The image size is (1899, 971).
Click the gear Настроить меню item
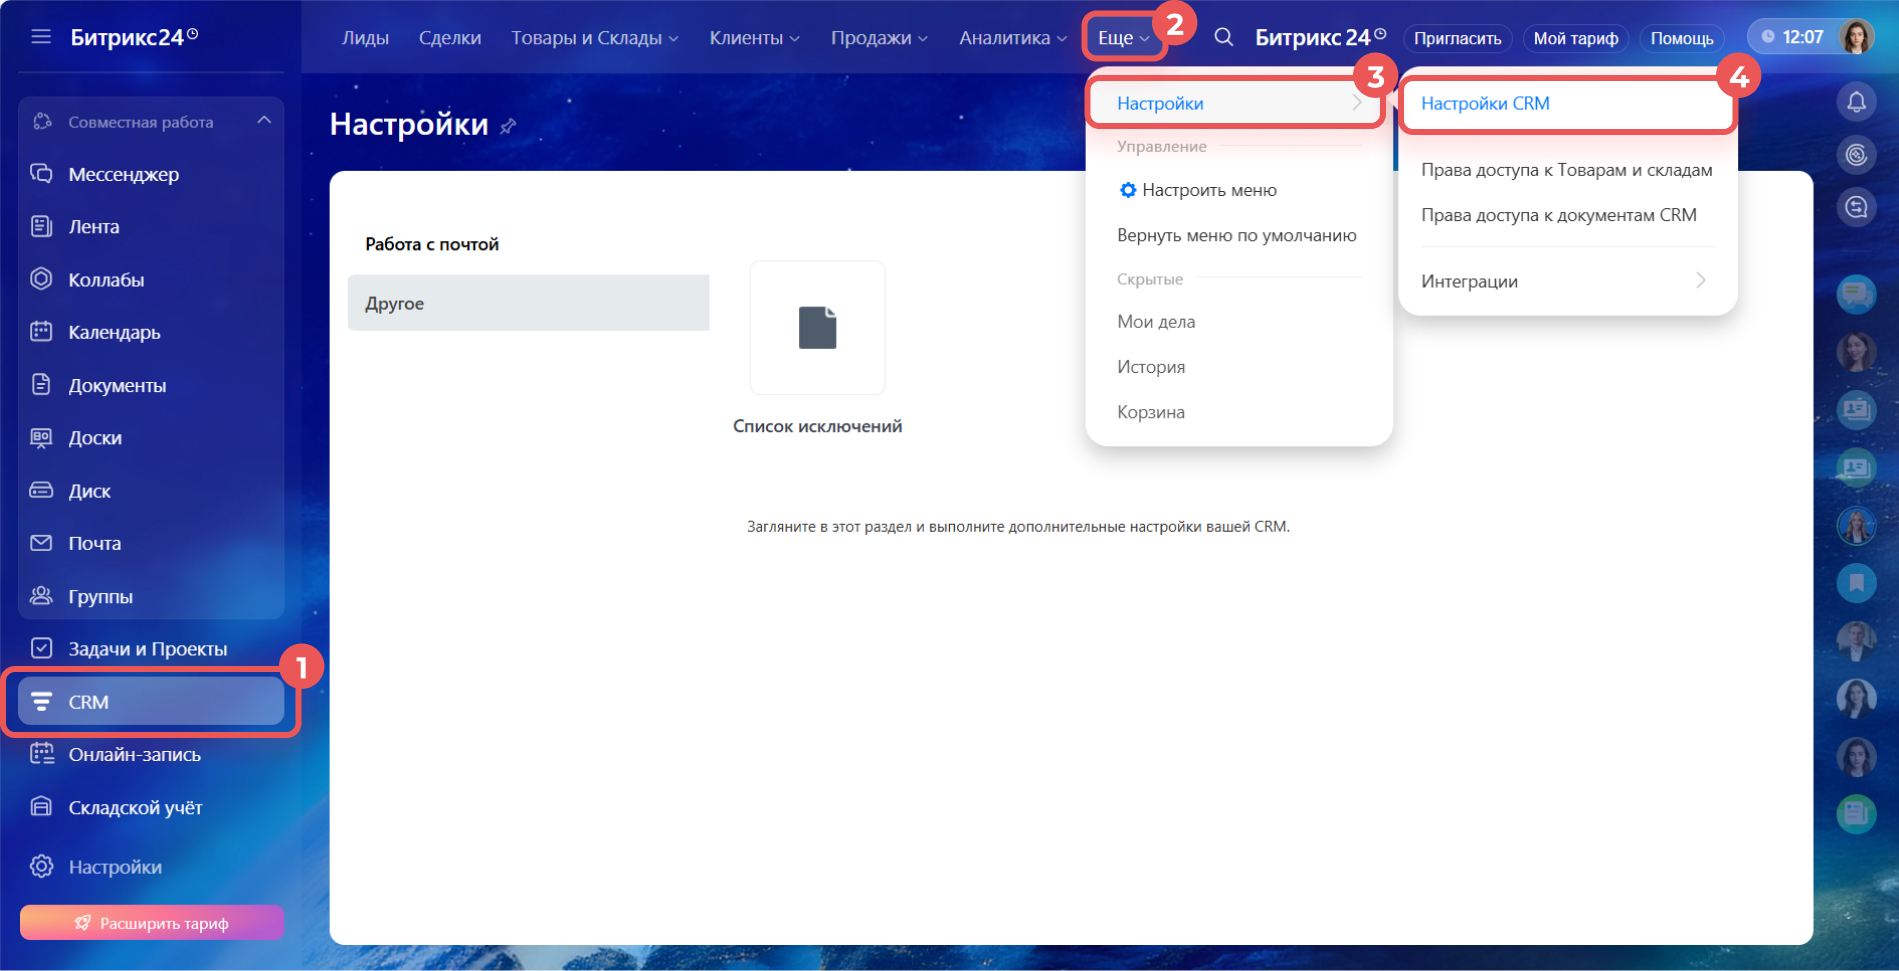[1198, 190]
